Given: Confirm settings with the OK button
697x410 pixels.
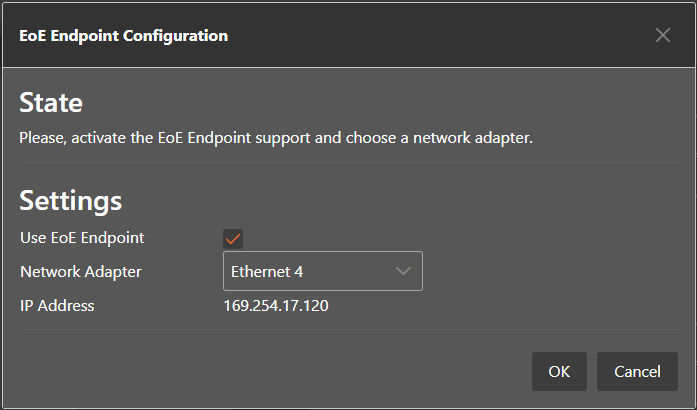Looking at the screenshot, I should [x=559, y=371].
